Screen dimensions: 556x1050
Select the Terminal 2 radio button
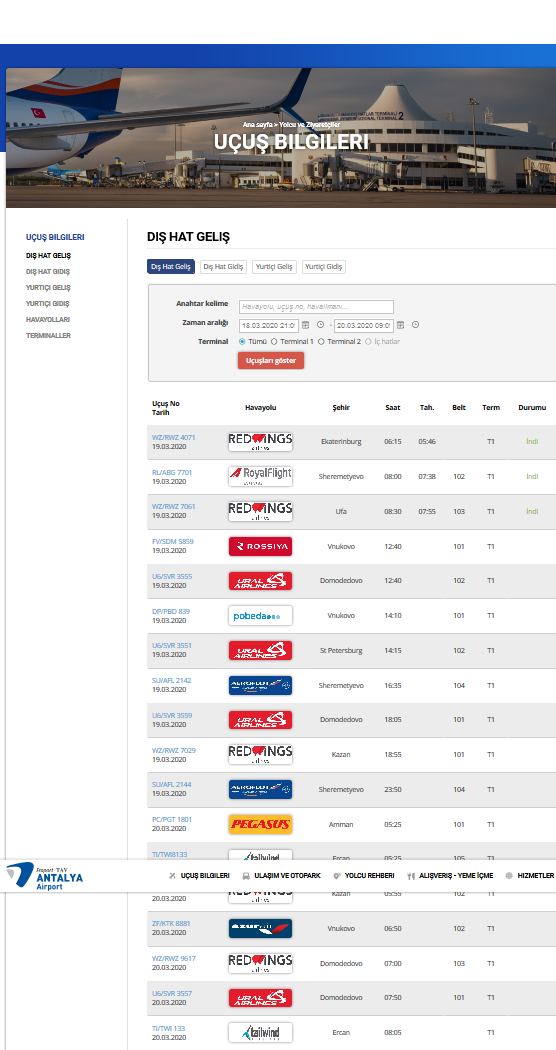coord(321,342)
